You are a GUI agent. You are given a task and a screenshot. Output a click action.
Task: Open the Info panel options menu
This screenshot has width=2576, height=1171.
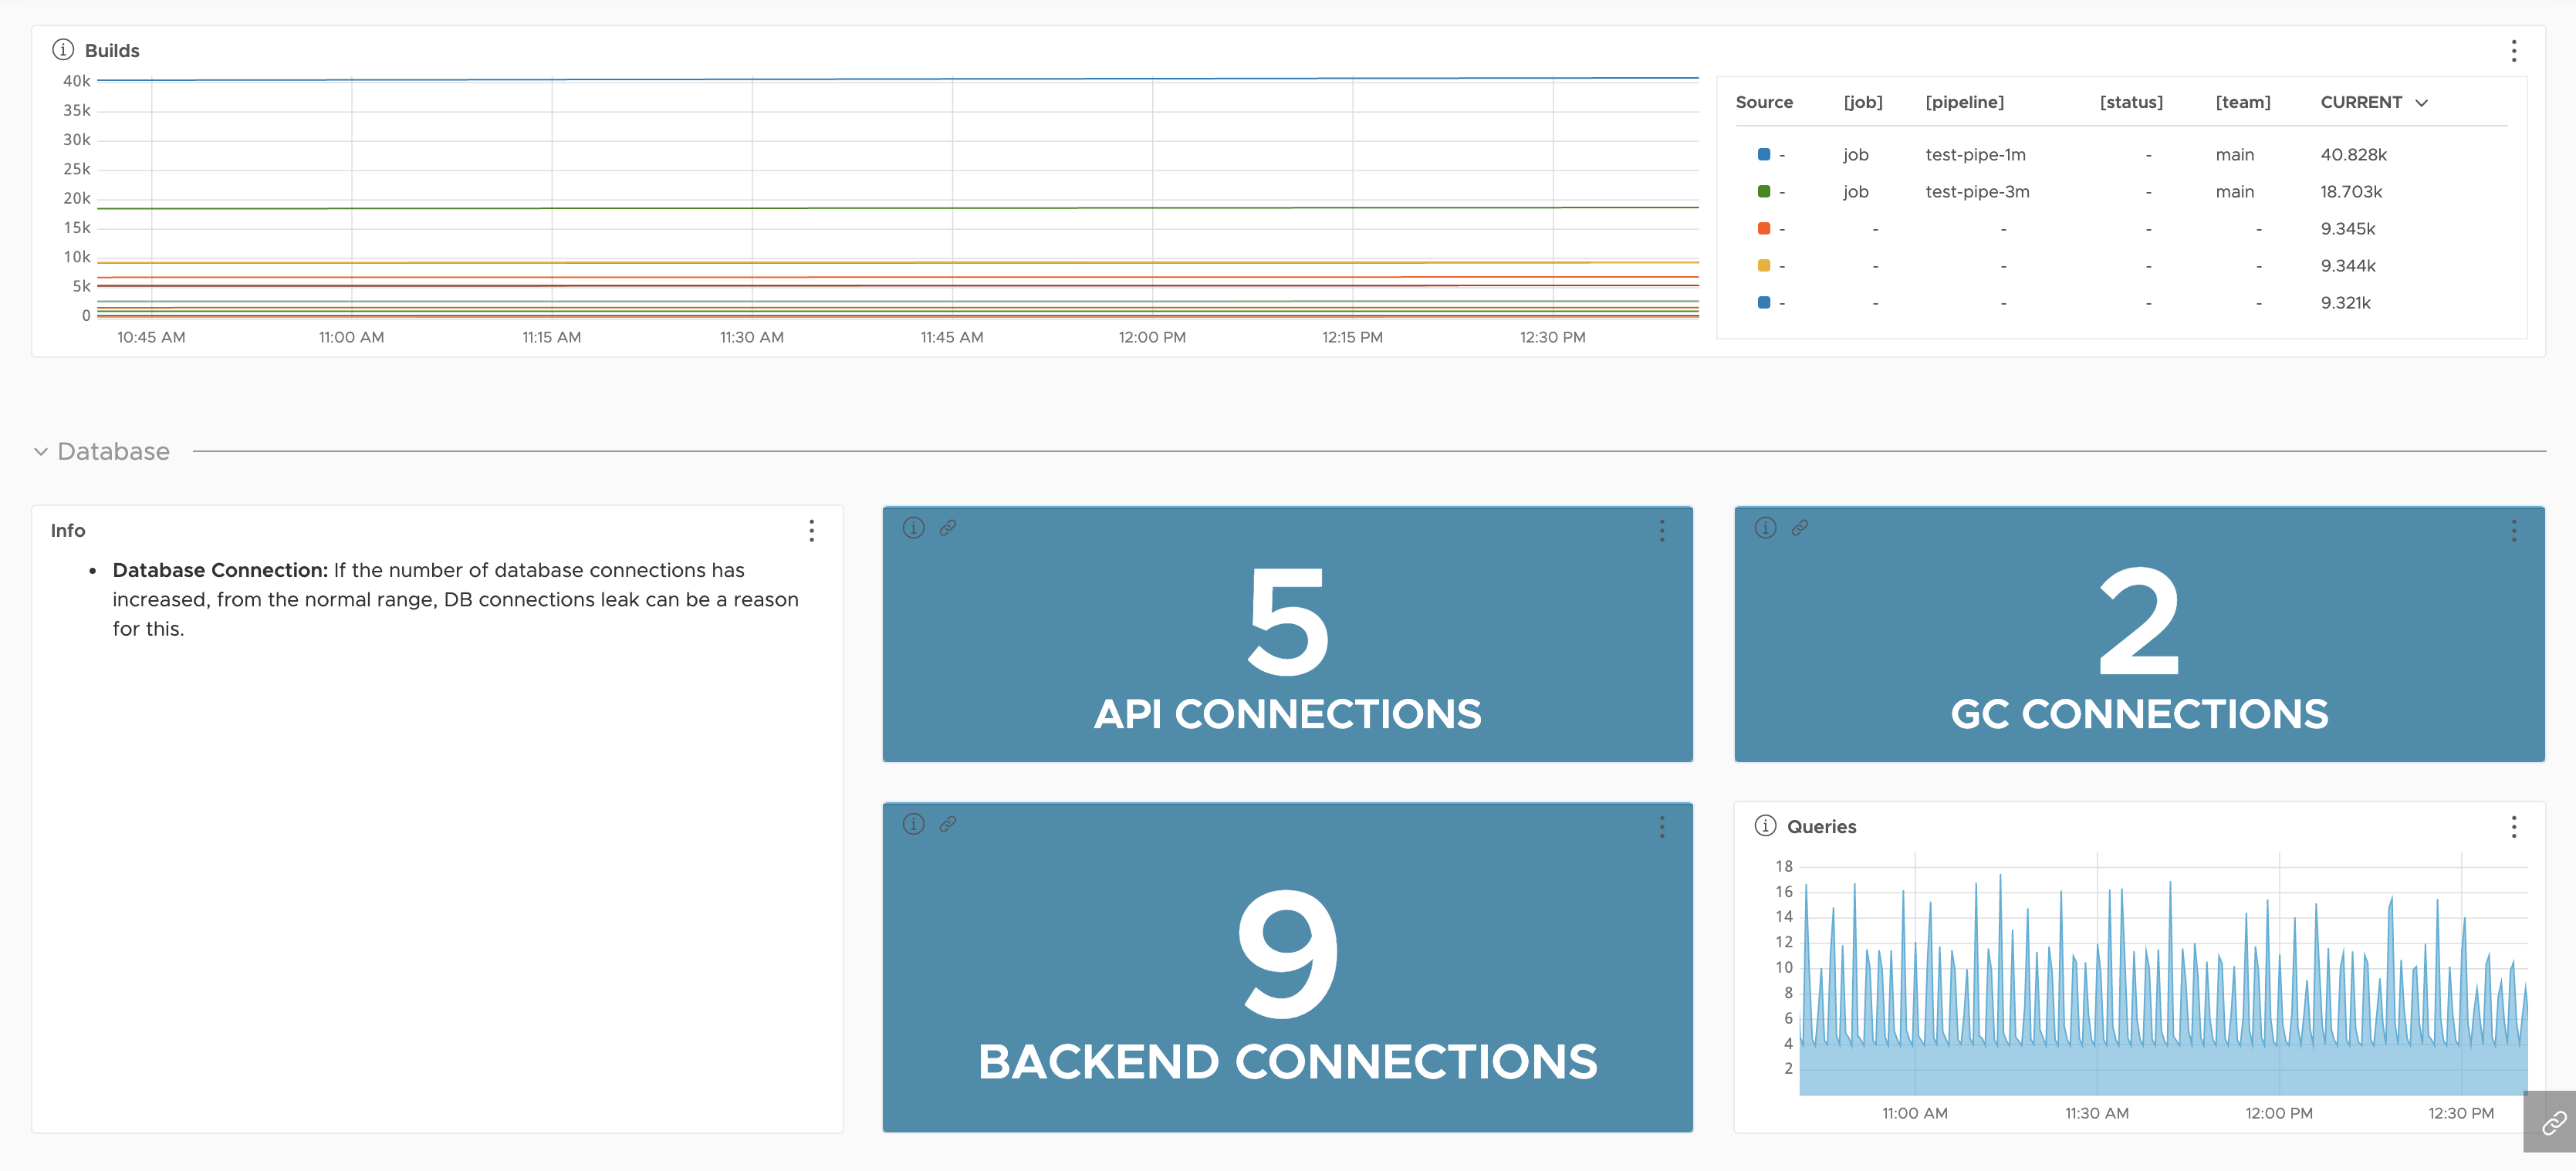point(811,531)
